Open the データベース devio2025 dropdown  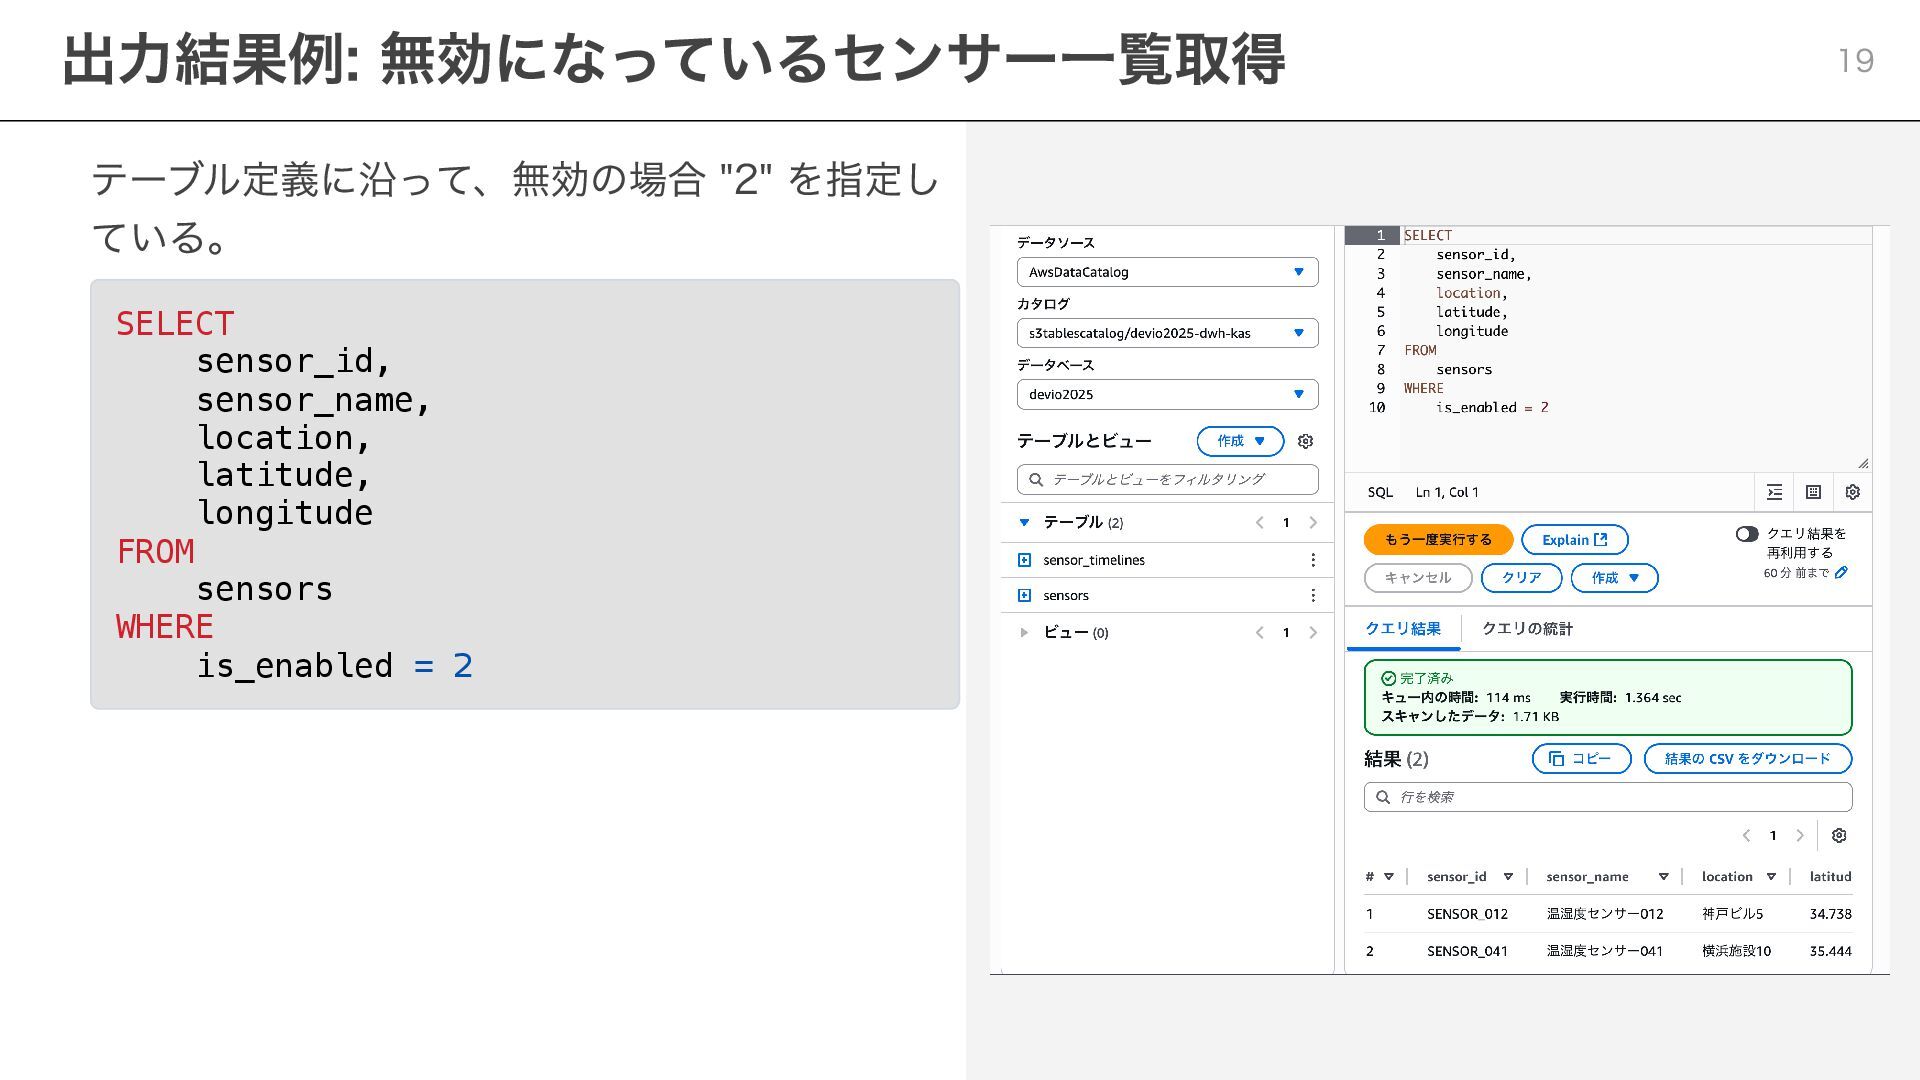tap(1167, 394)
